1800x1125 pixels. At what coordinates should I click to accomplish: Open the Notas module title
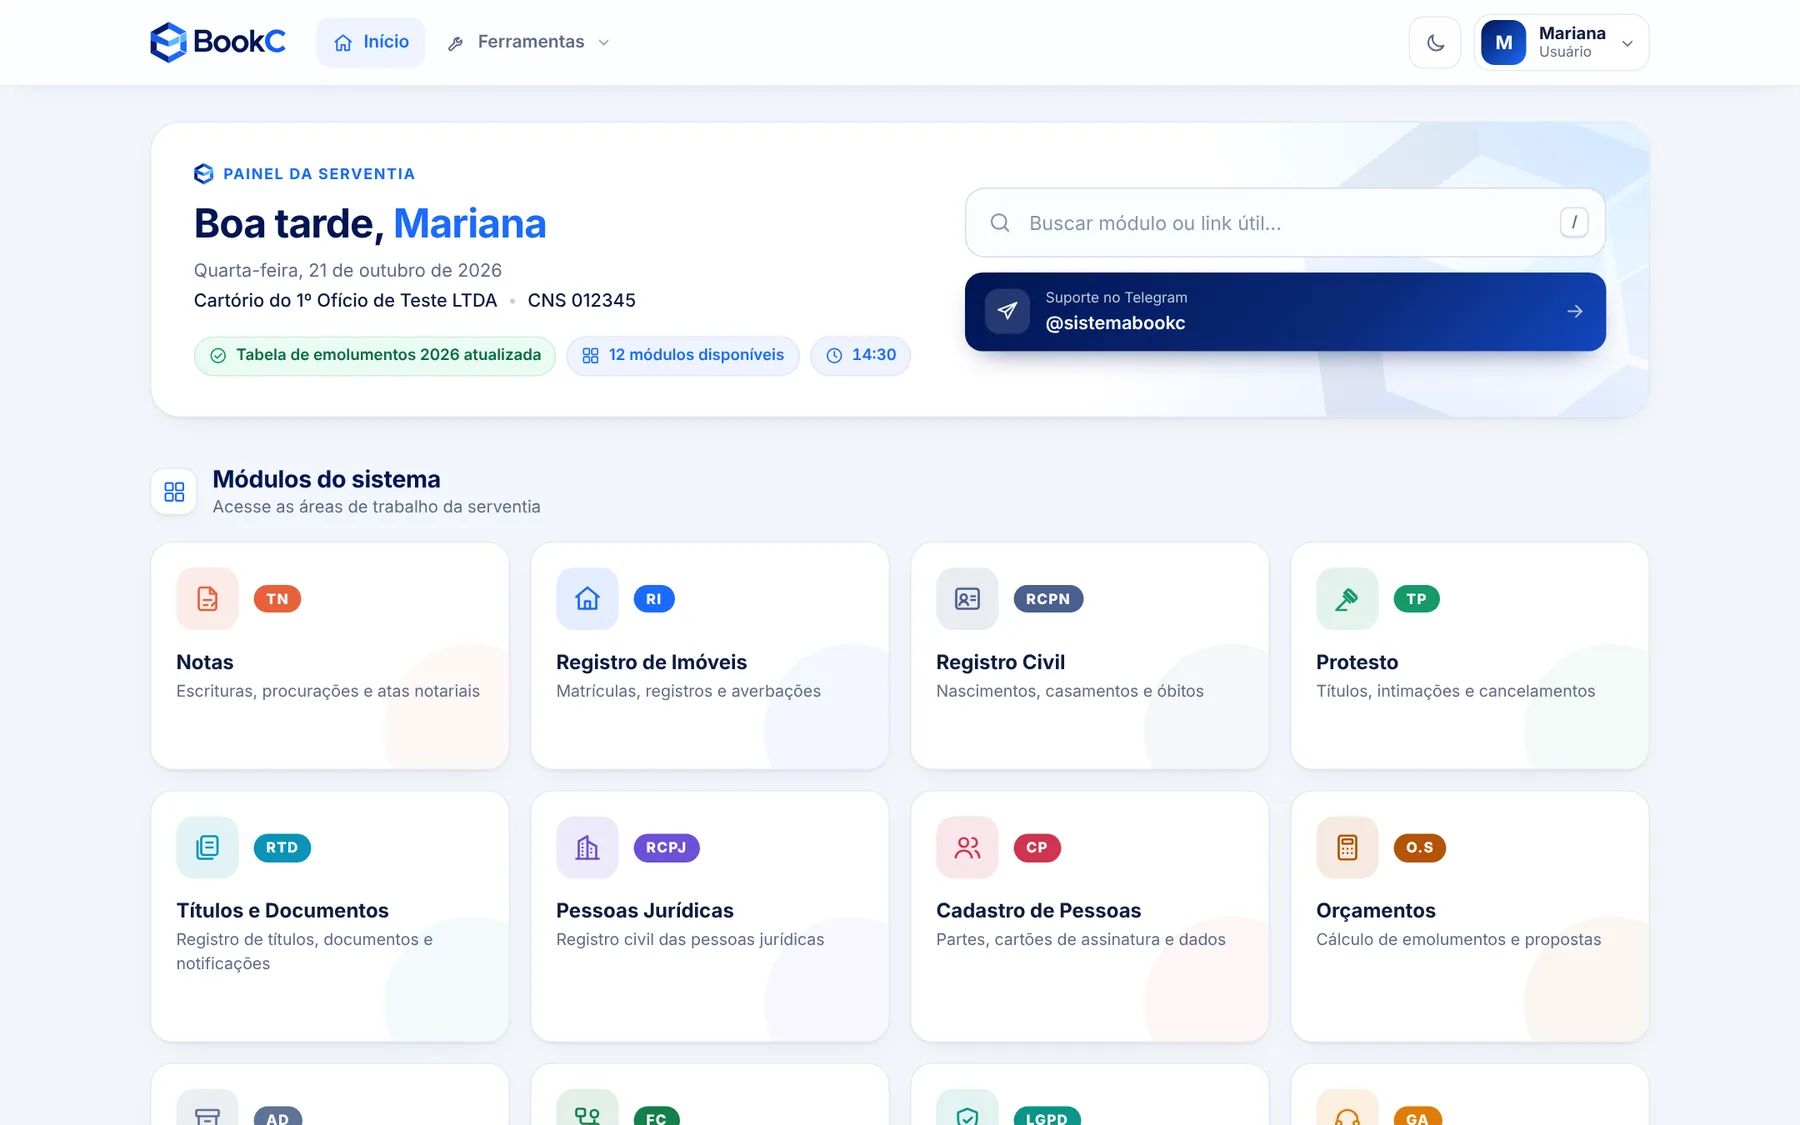coord(205,662)
